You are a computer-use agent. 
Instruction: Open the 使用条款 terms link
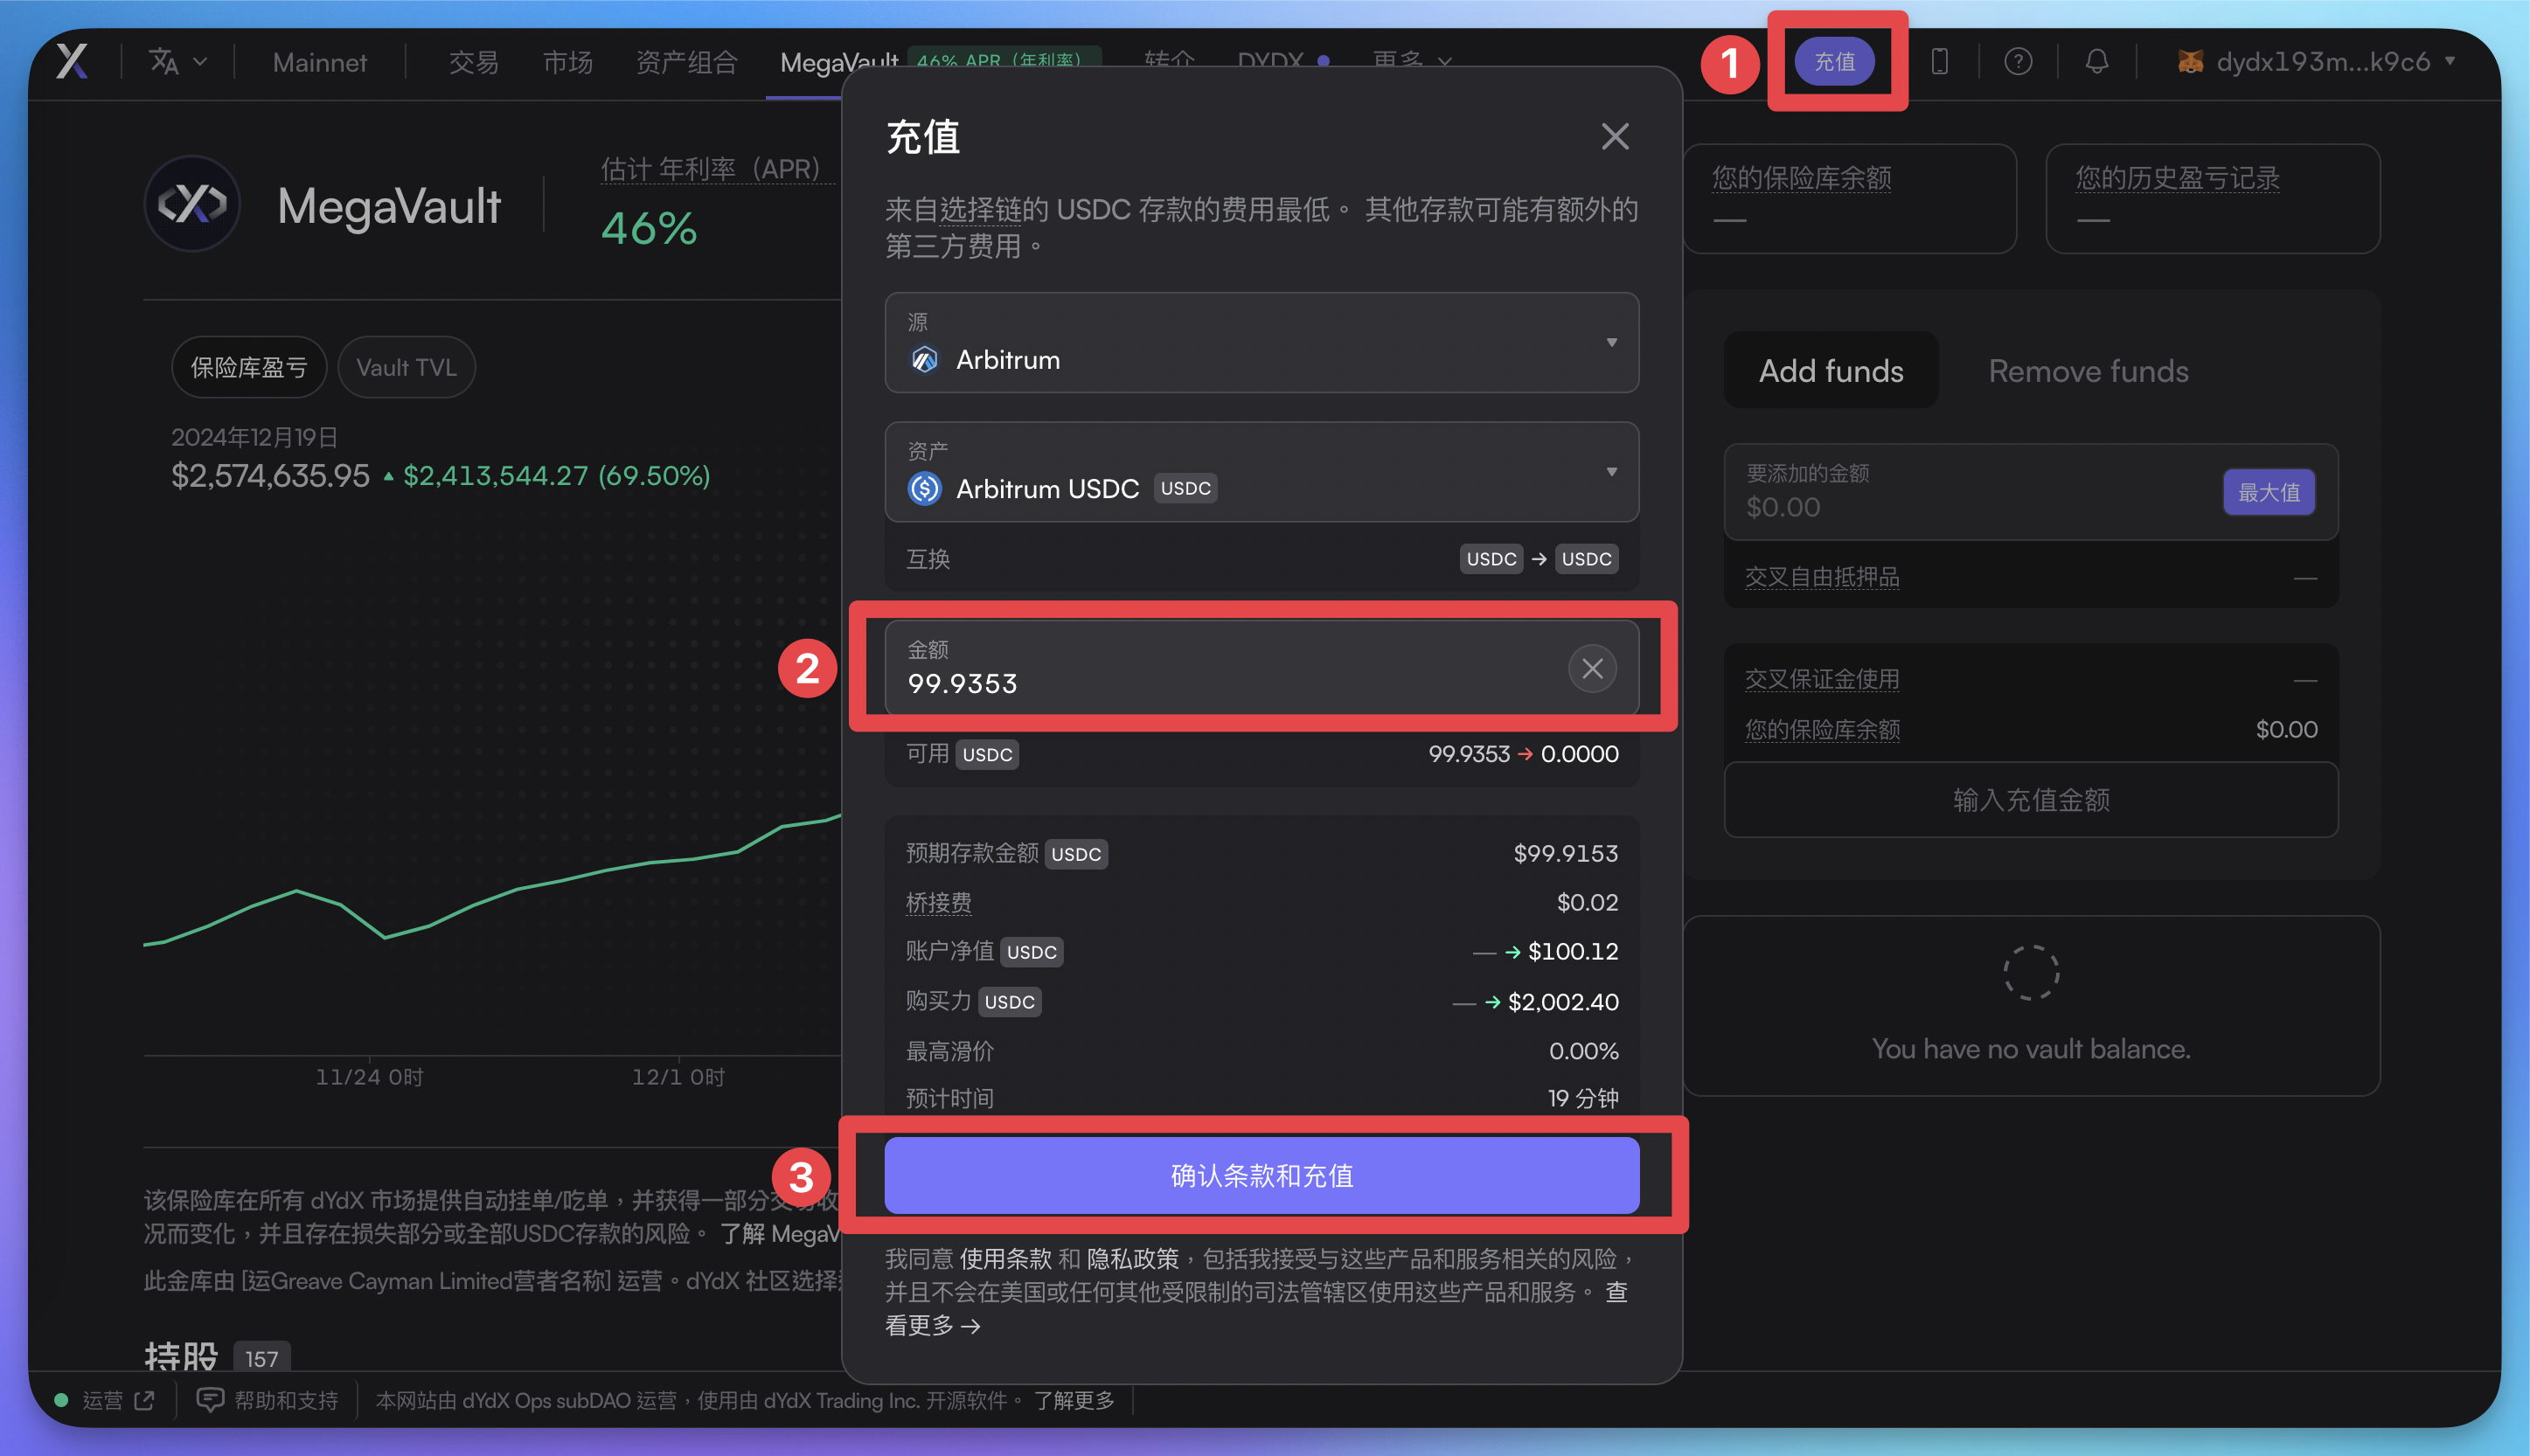point(1005,1258)
